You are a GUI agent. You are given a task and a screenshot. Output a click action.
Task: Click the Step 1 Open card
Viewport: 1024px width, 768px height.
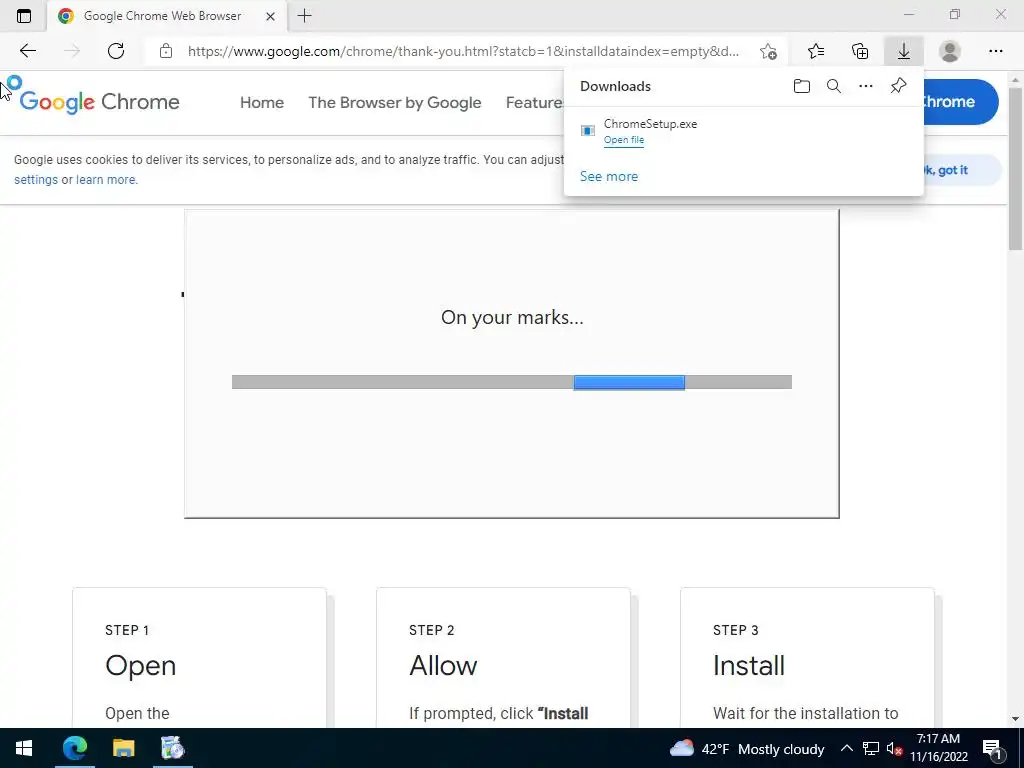click(199, 658)
